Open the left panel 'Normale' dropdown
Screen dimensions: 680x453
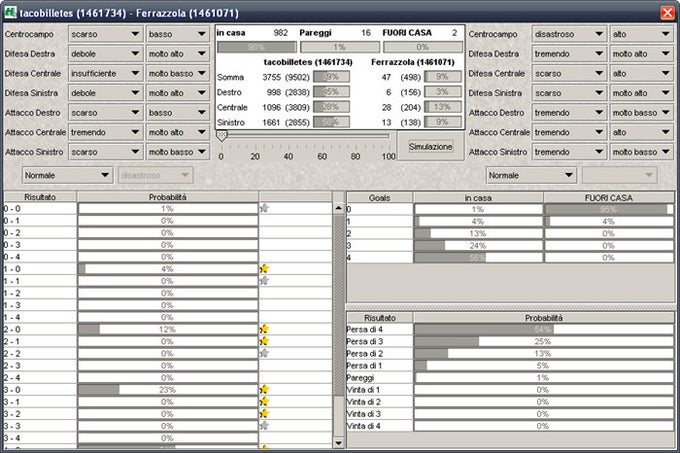pos(67,175)
